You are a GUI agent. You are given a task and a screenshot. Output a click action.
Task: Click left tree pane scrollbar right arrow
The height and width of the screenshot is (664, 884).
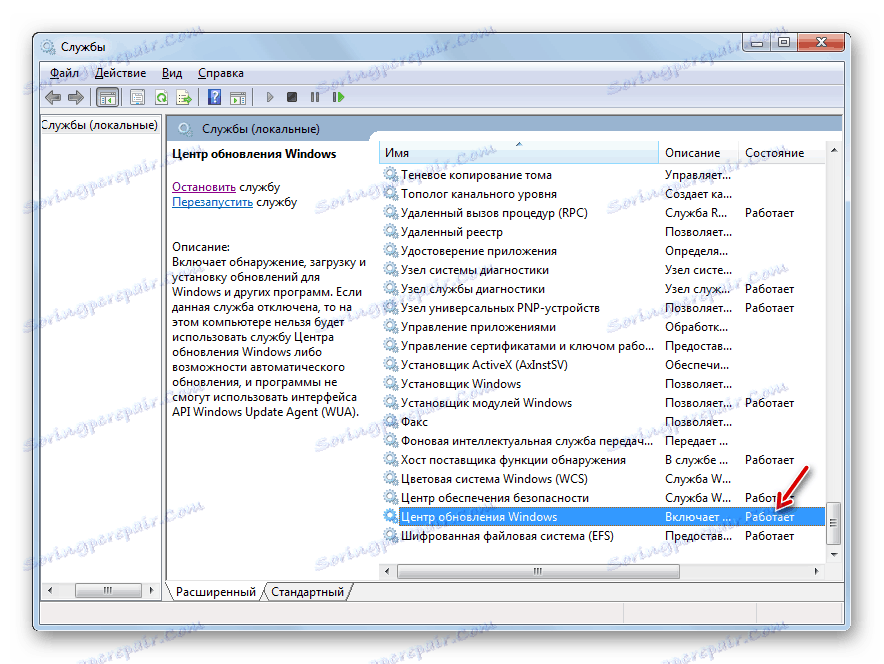pyautogui.click(x=151, y=591)
